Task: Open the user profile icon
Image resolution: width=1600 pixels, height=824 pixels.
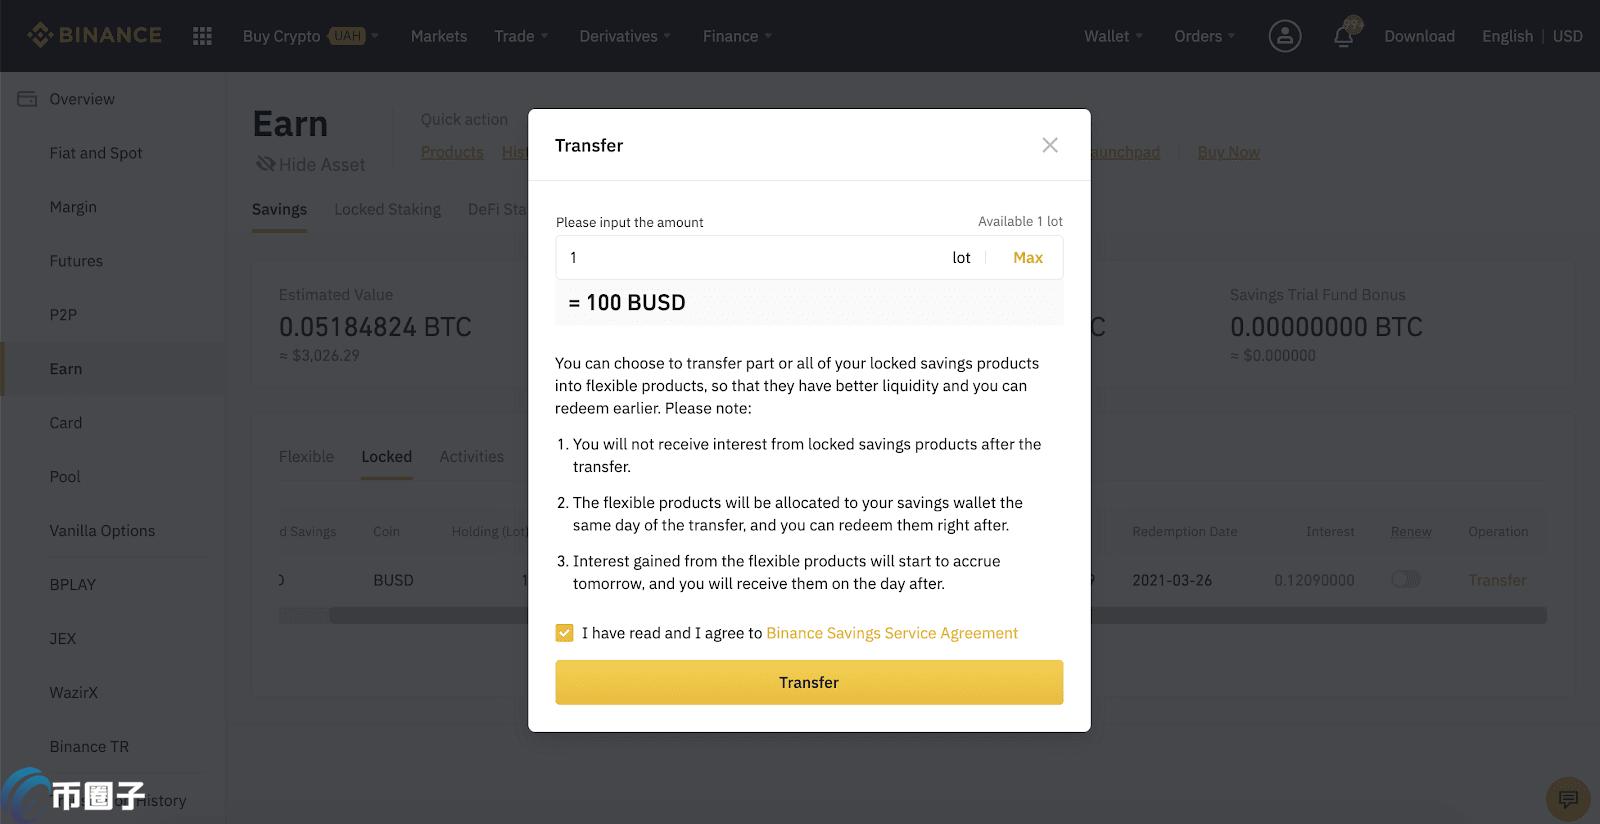Action: click(x=1285, y=36)
